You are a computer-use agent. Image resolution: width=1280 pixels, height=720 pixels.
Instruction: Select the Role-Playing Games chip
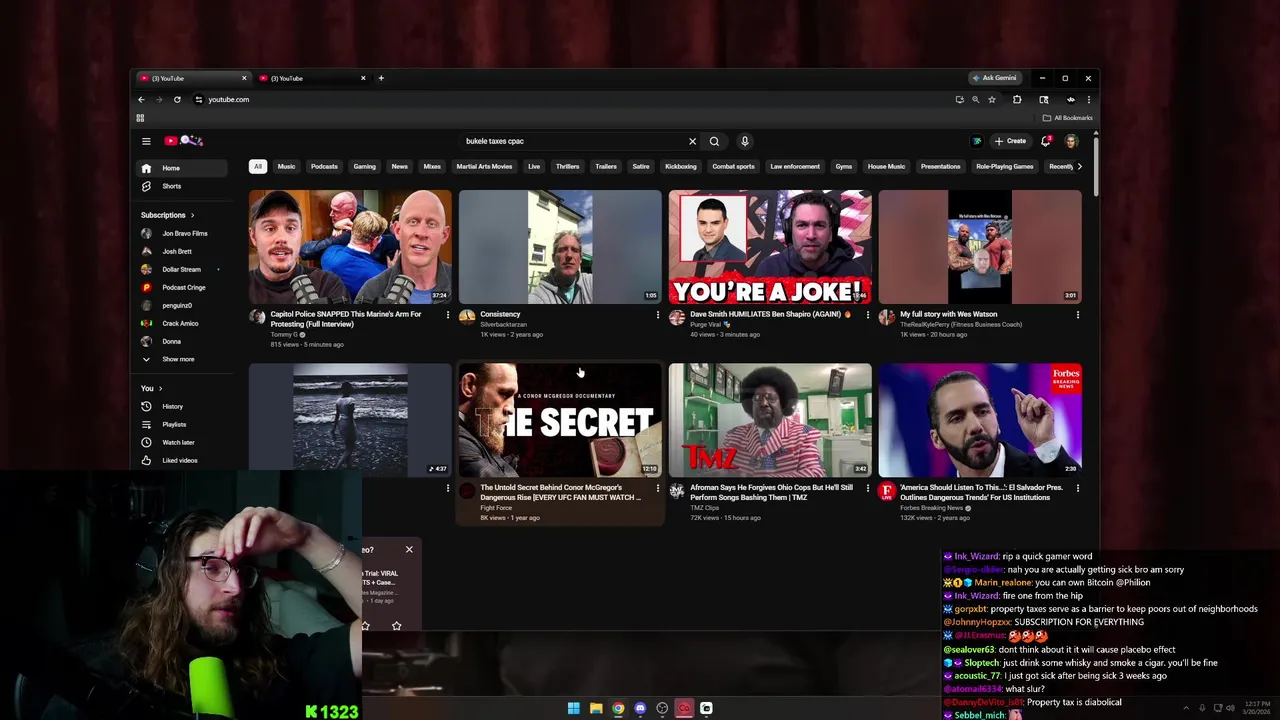(x=1005, y=166)
